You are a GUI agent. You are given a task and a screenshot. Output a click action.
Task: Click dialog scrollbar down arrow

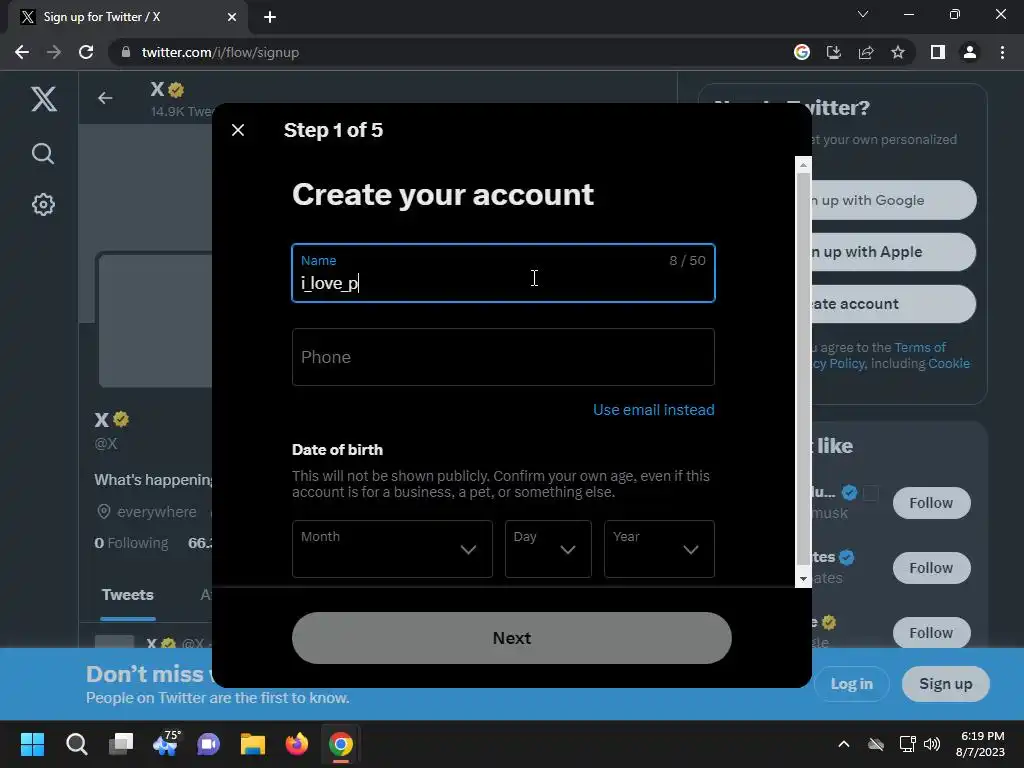[x=803, y=579]
